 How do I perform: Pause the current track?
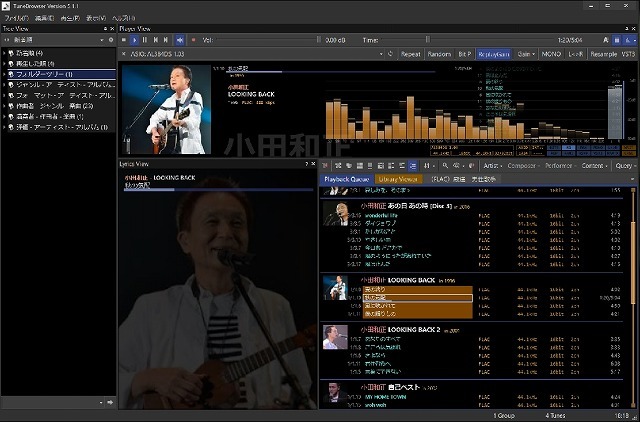point(145,40)
